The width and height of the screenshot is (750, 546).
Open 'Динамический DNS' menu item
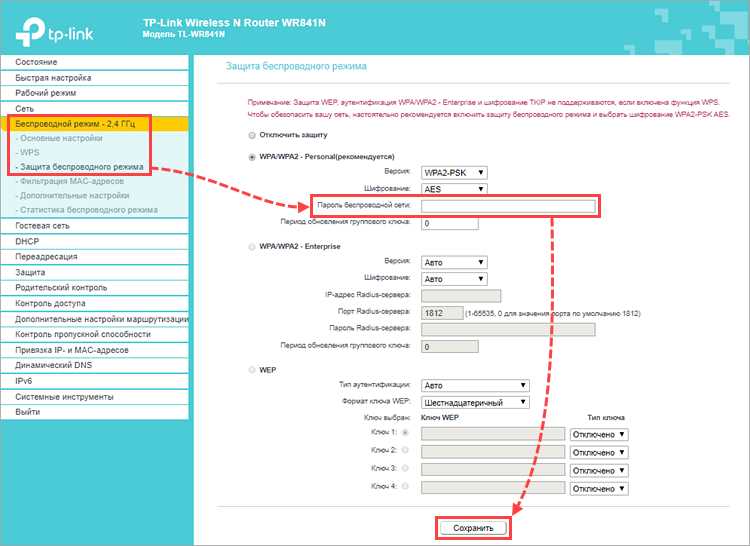(95, 365)
